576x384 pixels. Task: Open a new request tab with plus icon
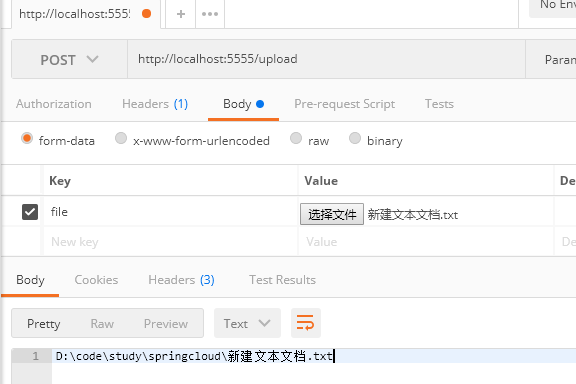[181, 14]
